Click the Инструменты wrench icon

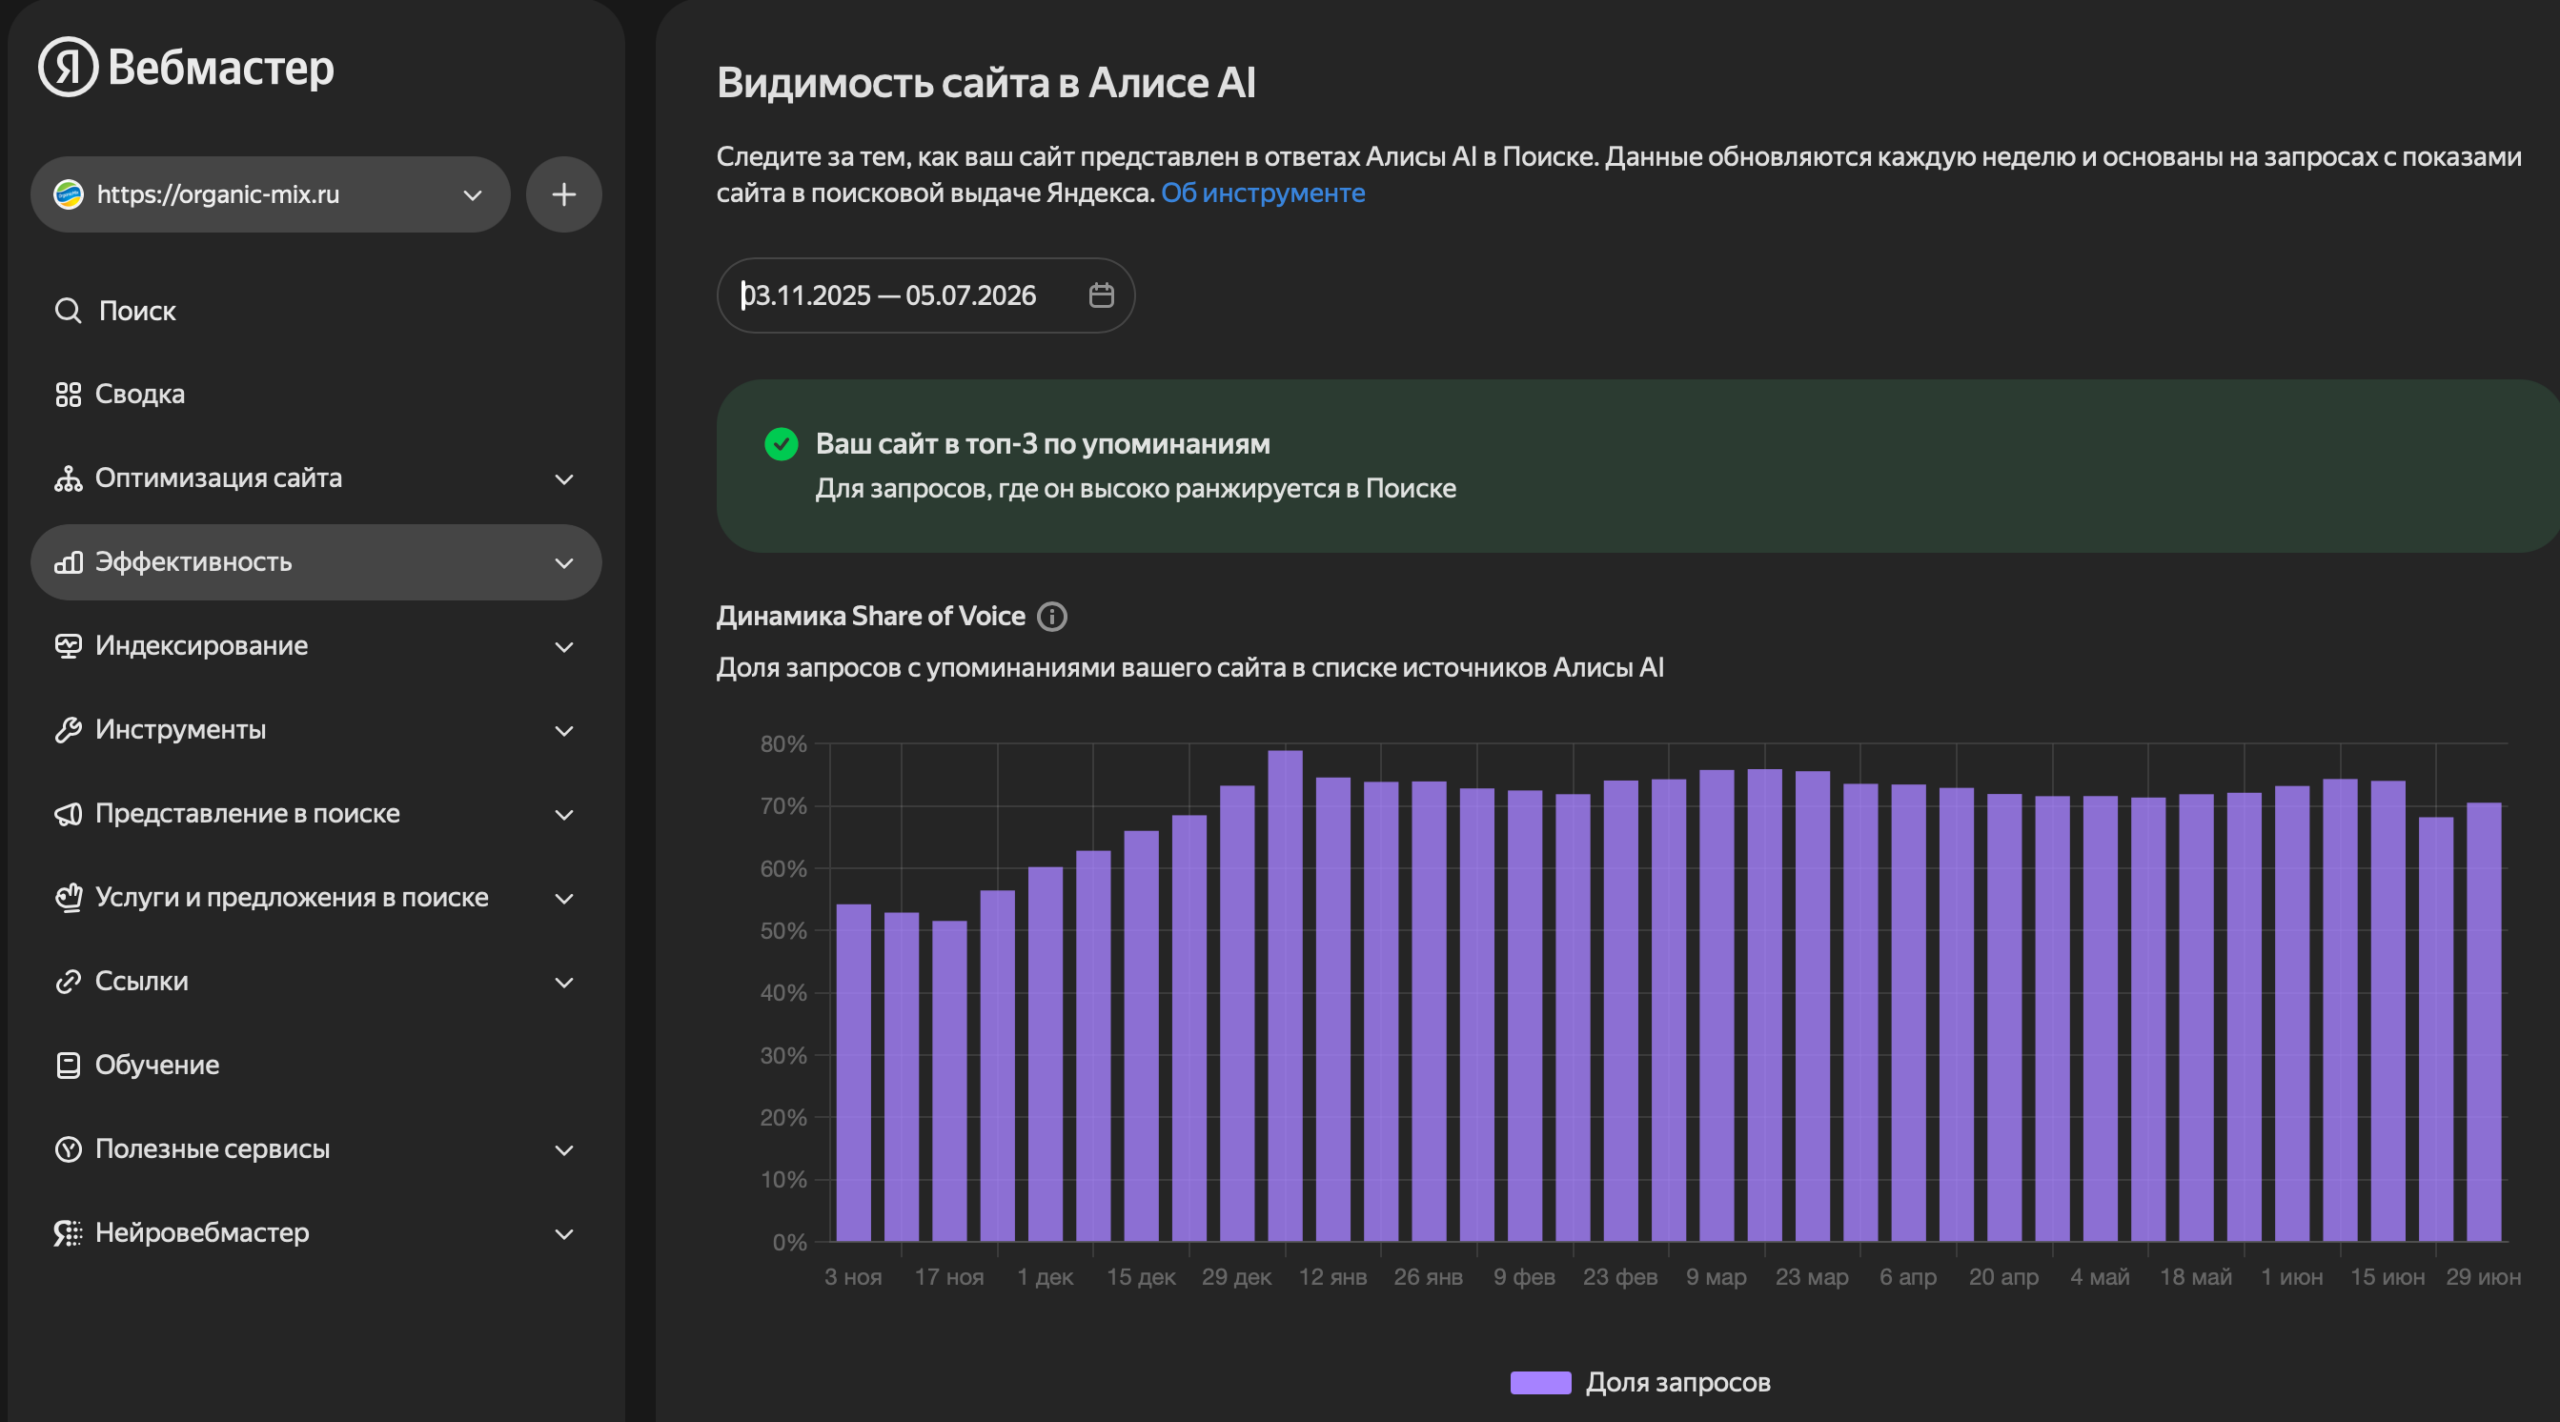coord(68,730)
